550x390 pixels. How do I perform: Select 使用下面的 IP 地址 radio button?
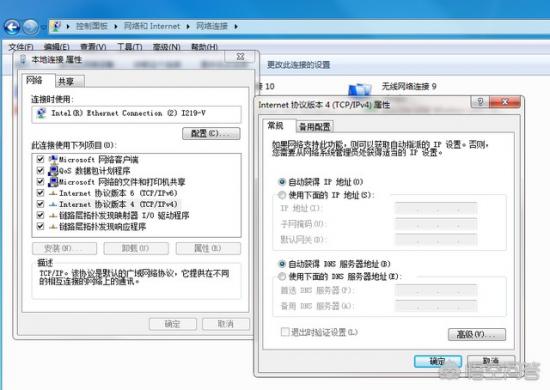click(x=282, y=195)
